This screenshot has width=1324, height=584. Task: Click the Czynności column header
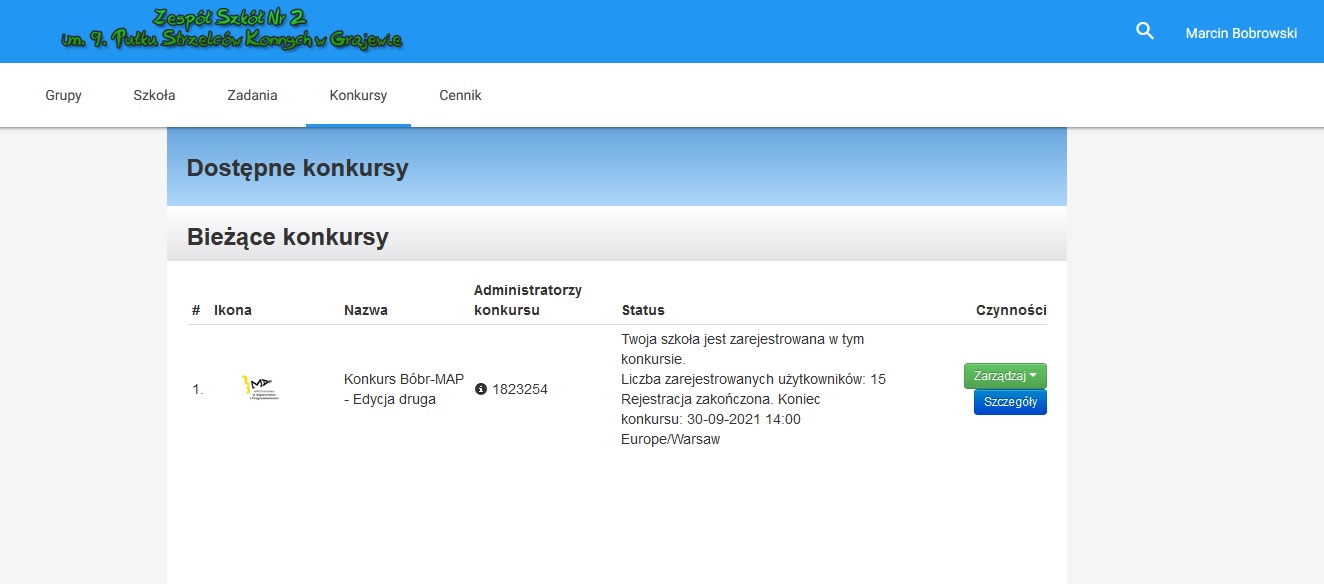[1010, 310]
